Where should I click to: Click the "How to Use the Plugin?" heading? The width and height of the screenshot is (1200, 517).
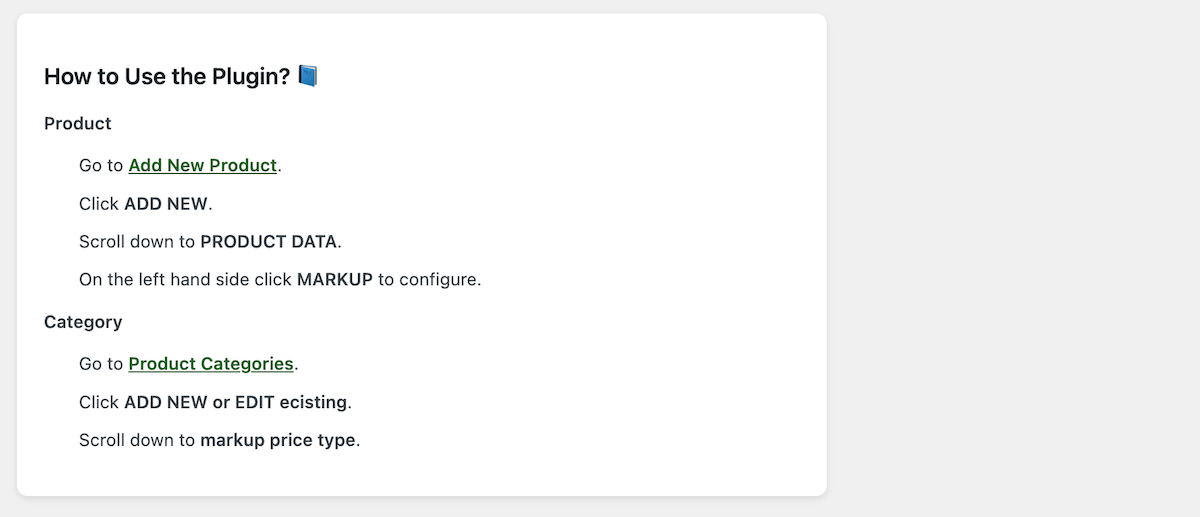point(167,77)
